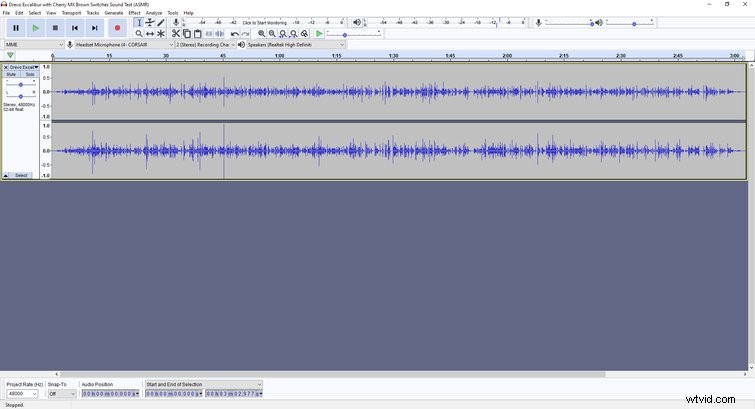Viewport: 755px width, 409px height.
Task: Paste with the clipboard icon
Action: point(198,34)
